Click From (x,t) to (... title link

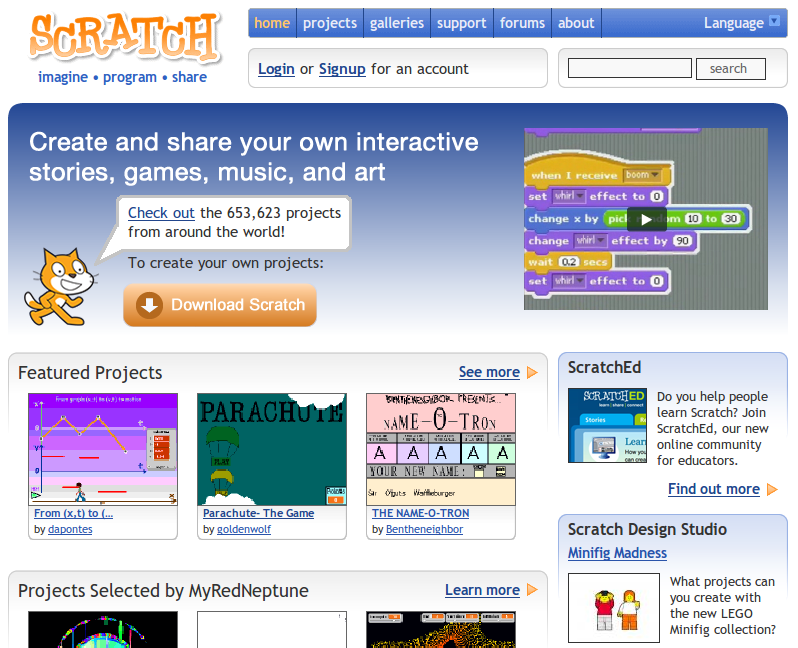point(73,513)
